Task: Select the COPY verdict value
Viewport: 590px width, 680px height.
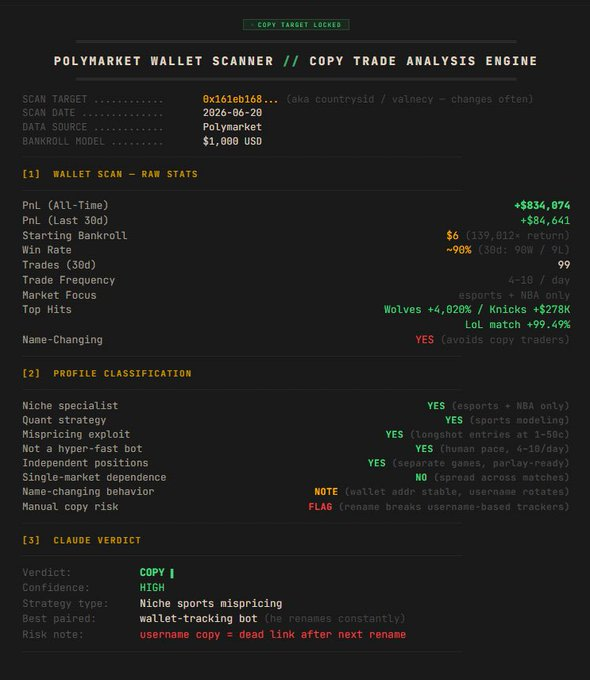Action: point(152,572)
